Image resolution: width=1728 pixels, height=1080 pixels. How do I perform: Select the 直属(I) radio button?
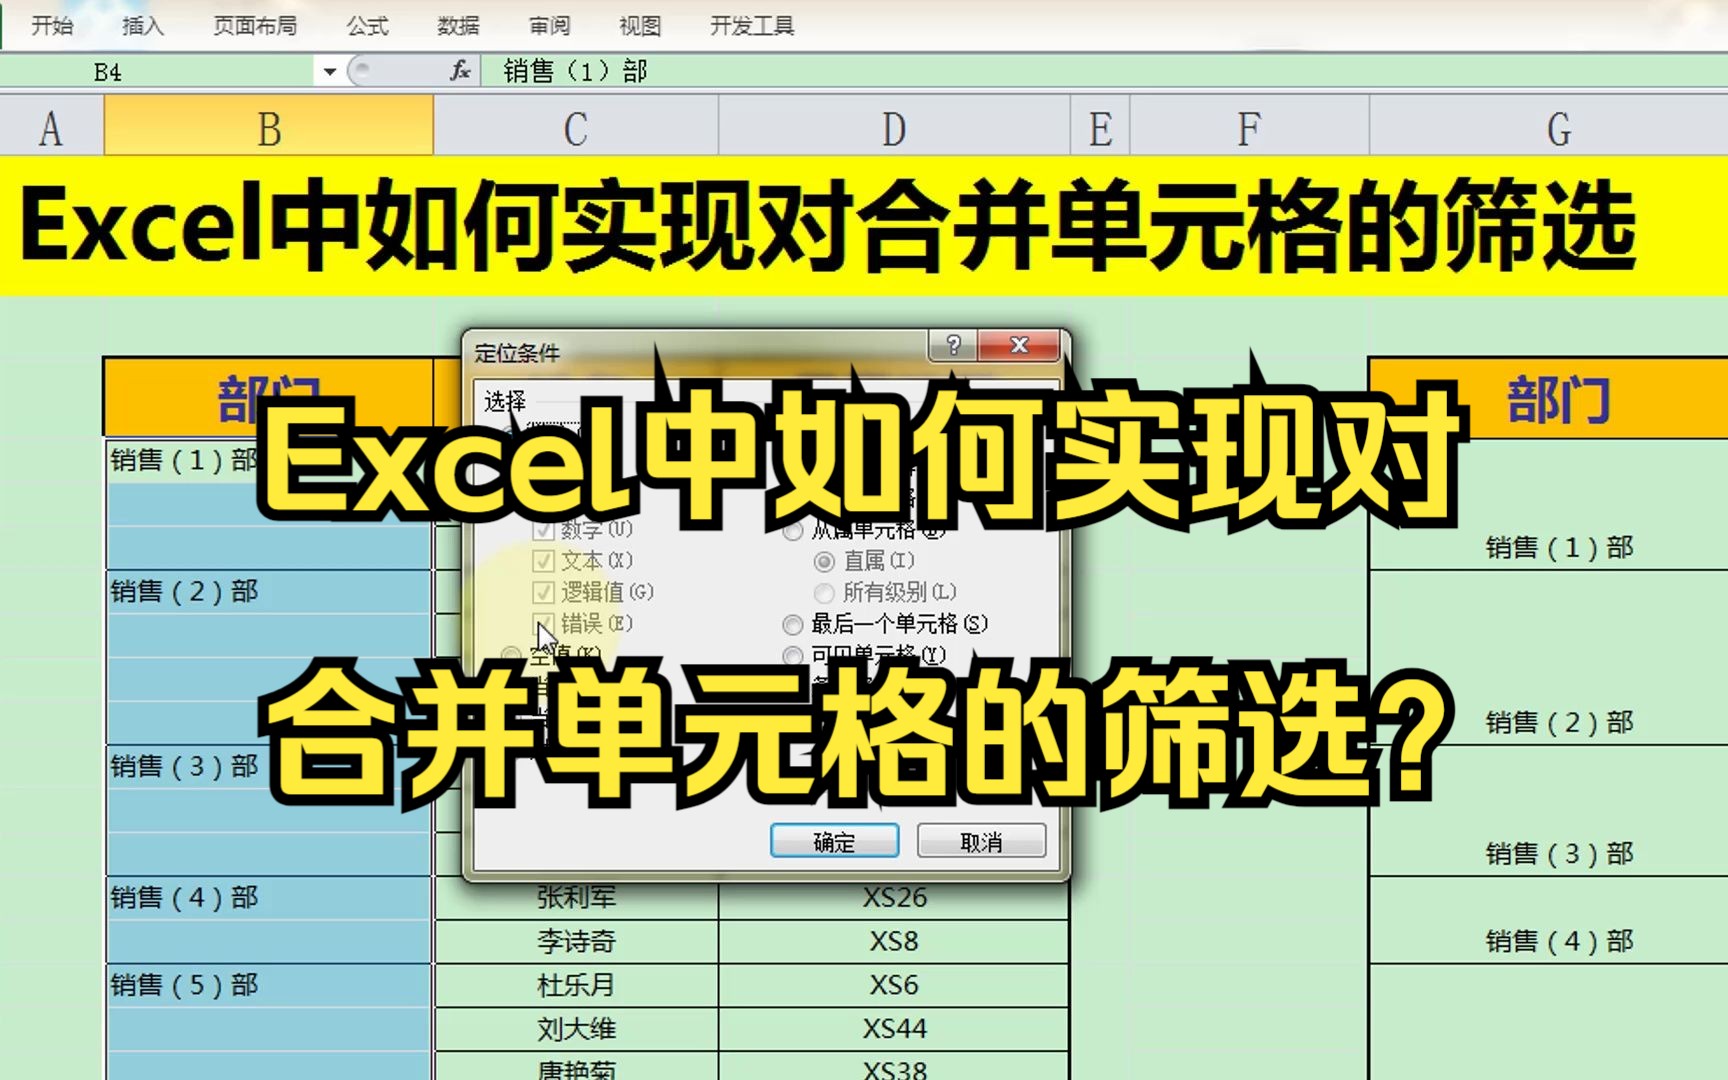coord(823,561)
